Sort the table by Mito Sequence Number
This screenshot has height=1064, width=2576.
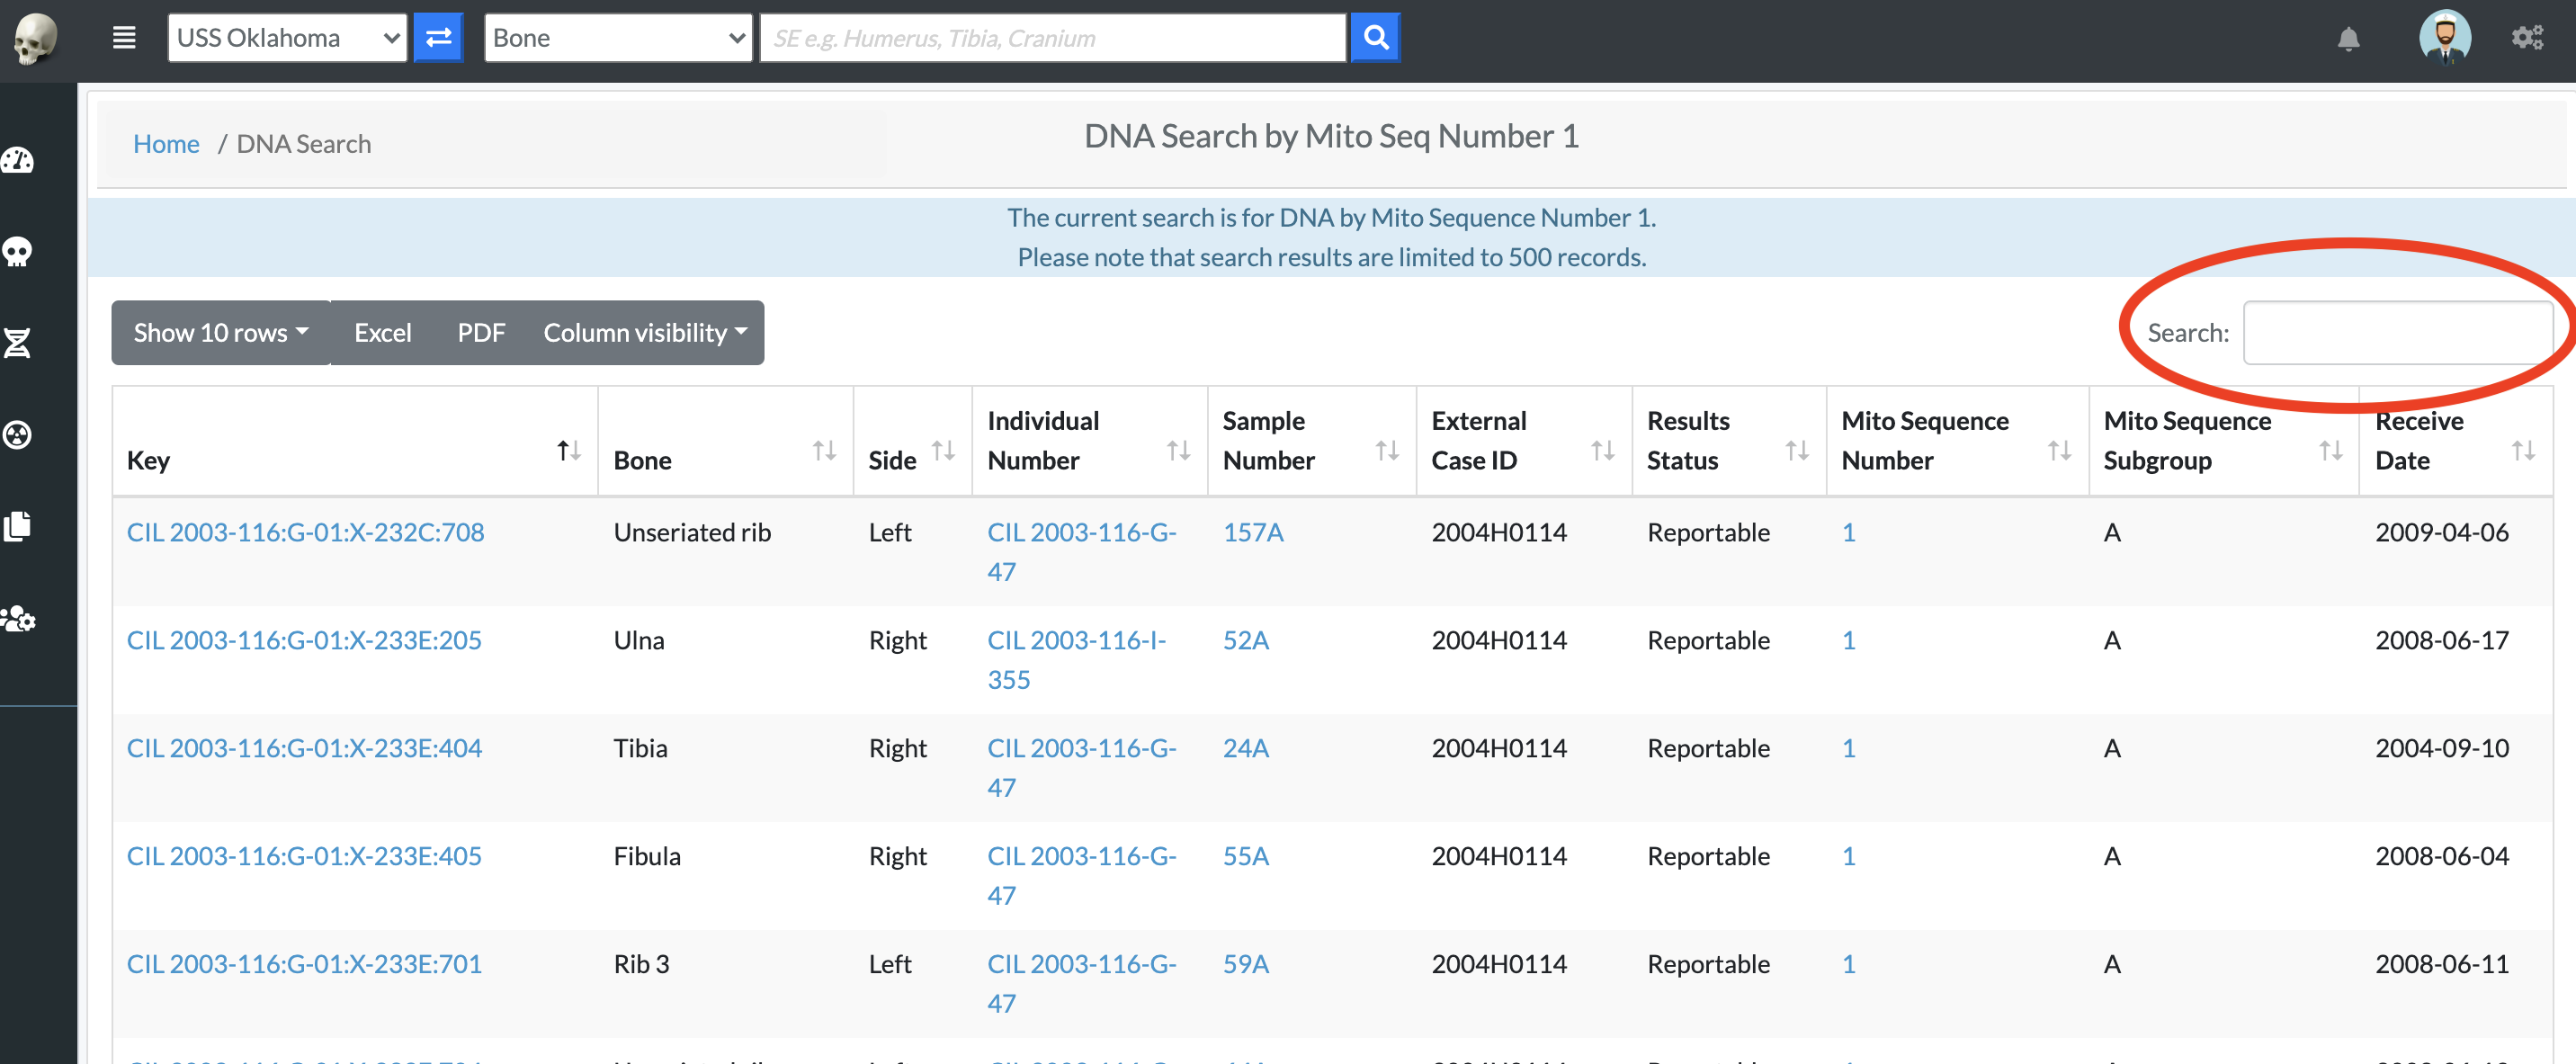click(1957, 441)
